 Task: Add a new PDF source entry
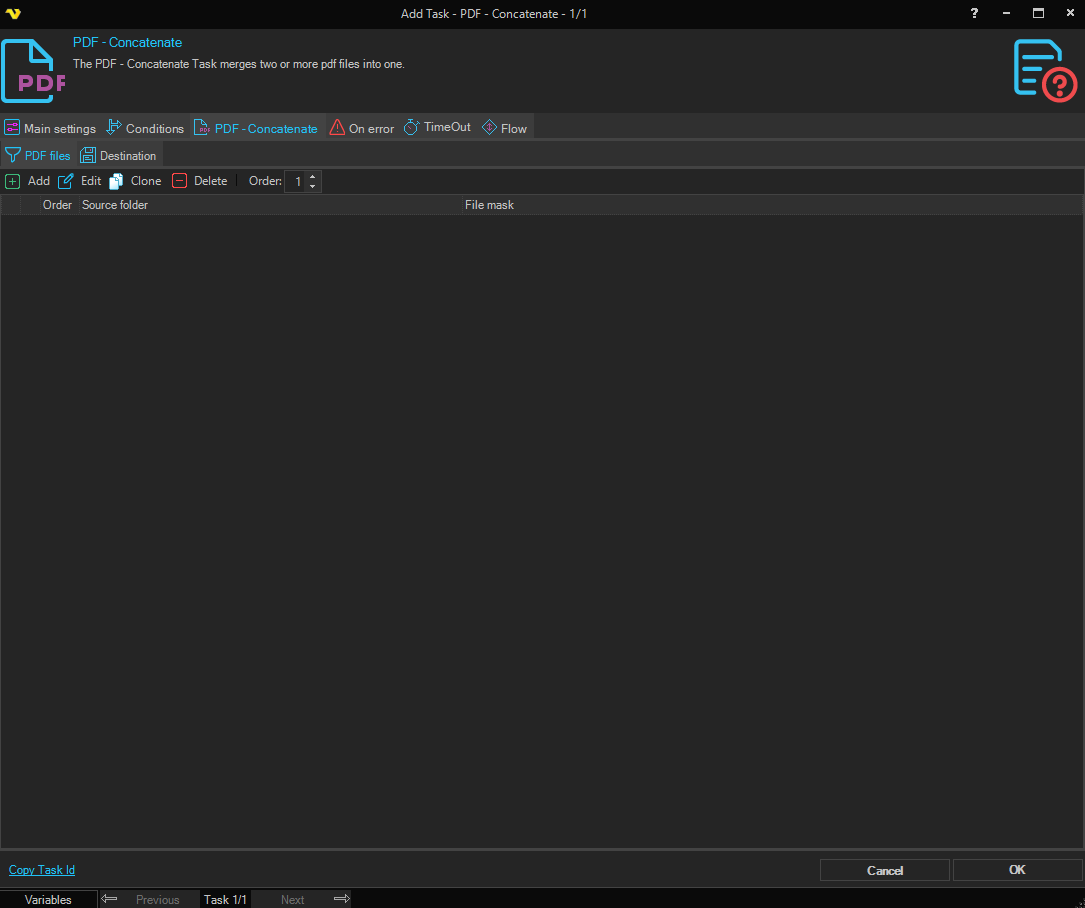28,181
